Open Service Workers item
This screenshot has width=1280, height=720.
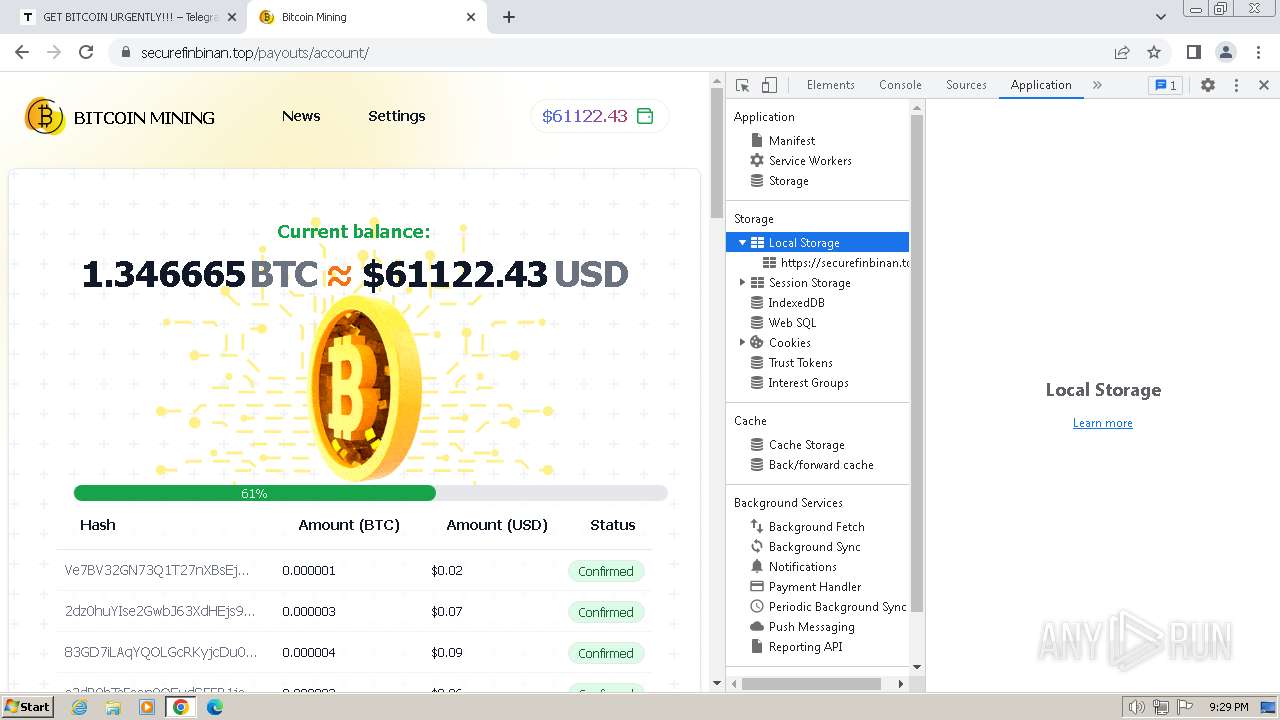pyautogui.click(x=810, y=161)
